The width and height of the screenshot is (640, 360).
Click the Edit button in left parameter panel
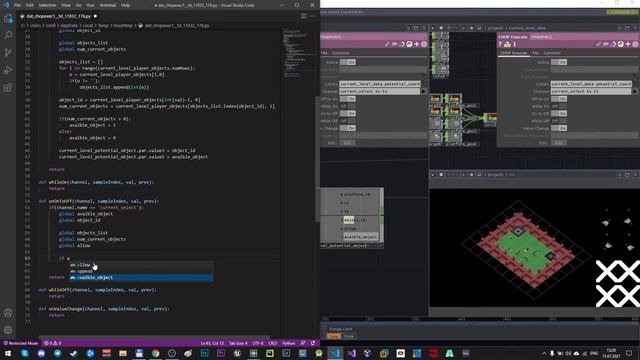[347, 143]
